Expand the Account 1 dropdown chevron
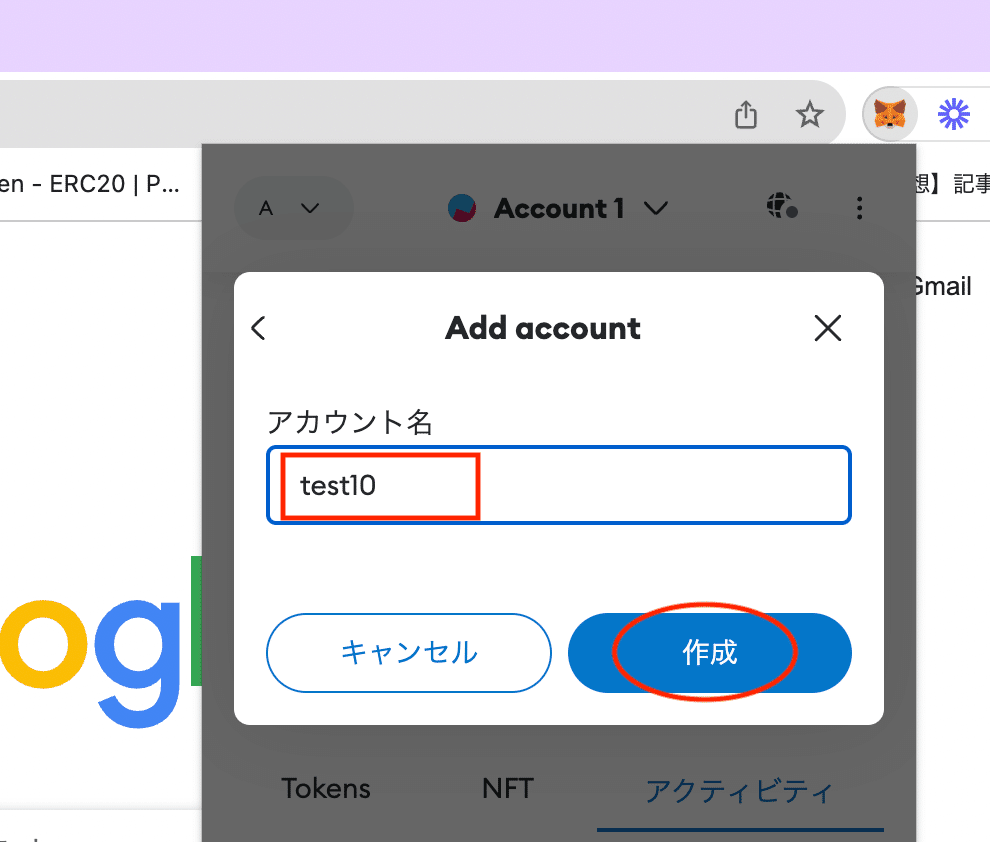This screenshot has width=990, height=842. [656, 208]
